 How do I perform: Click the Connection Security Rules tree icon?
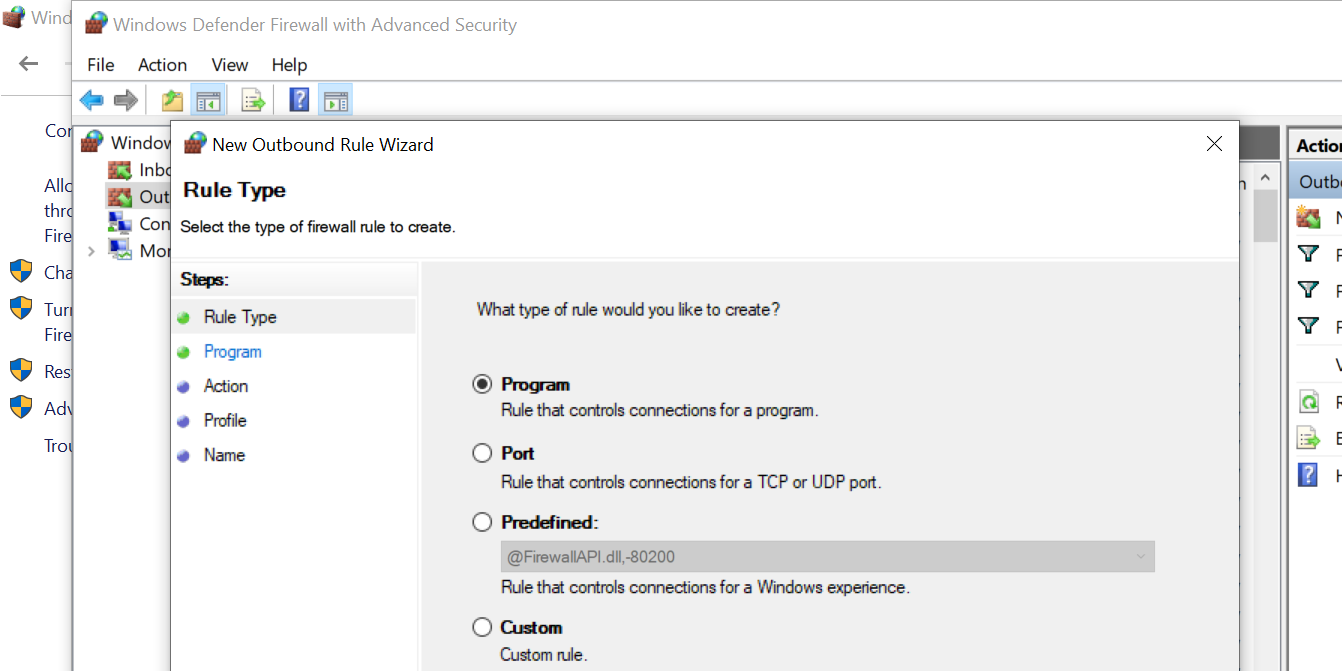pos(120,223)
